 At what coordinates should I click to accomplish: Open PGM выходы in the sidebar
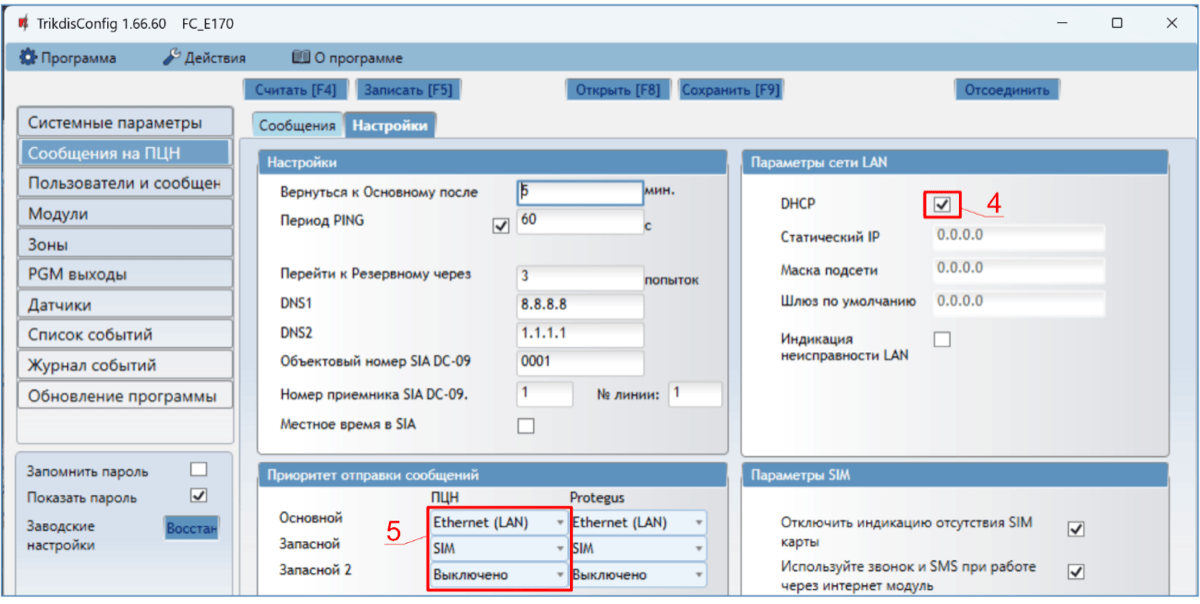coord(125,274)
